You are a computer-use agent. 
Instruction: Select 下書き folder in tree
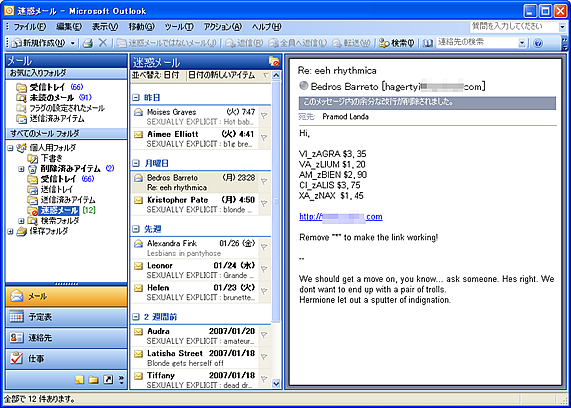pyautogui.click(x=46, y=158)
